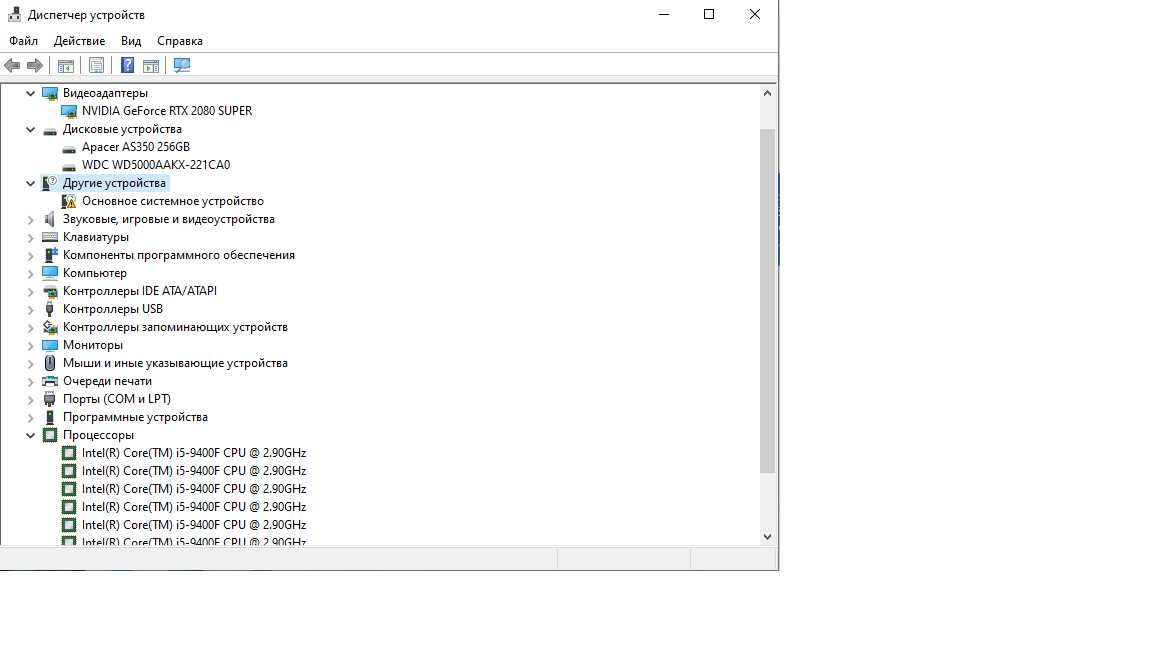Screen dimensions: 1152x648
Task: Open the Справка menu
Action: [180, 41]
